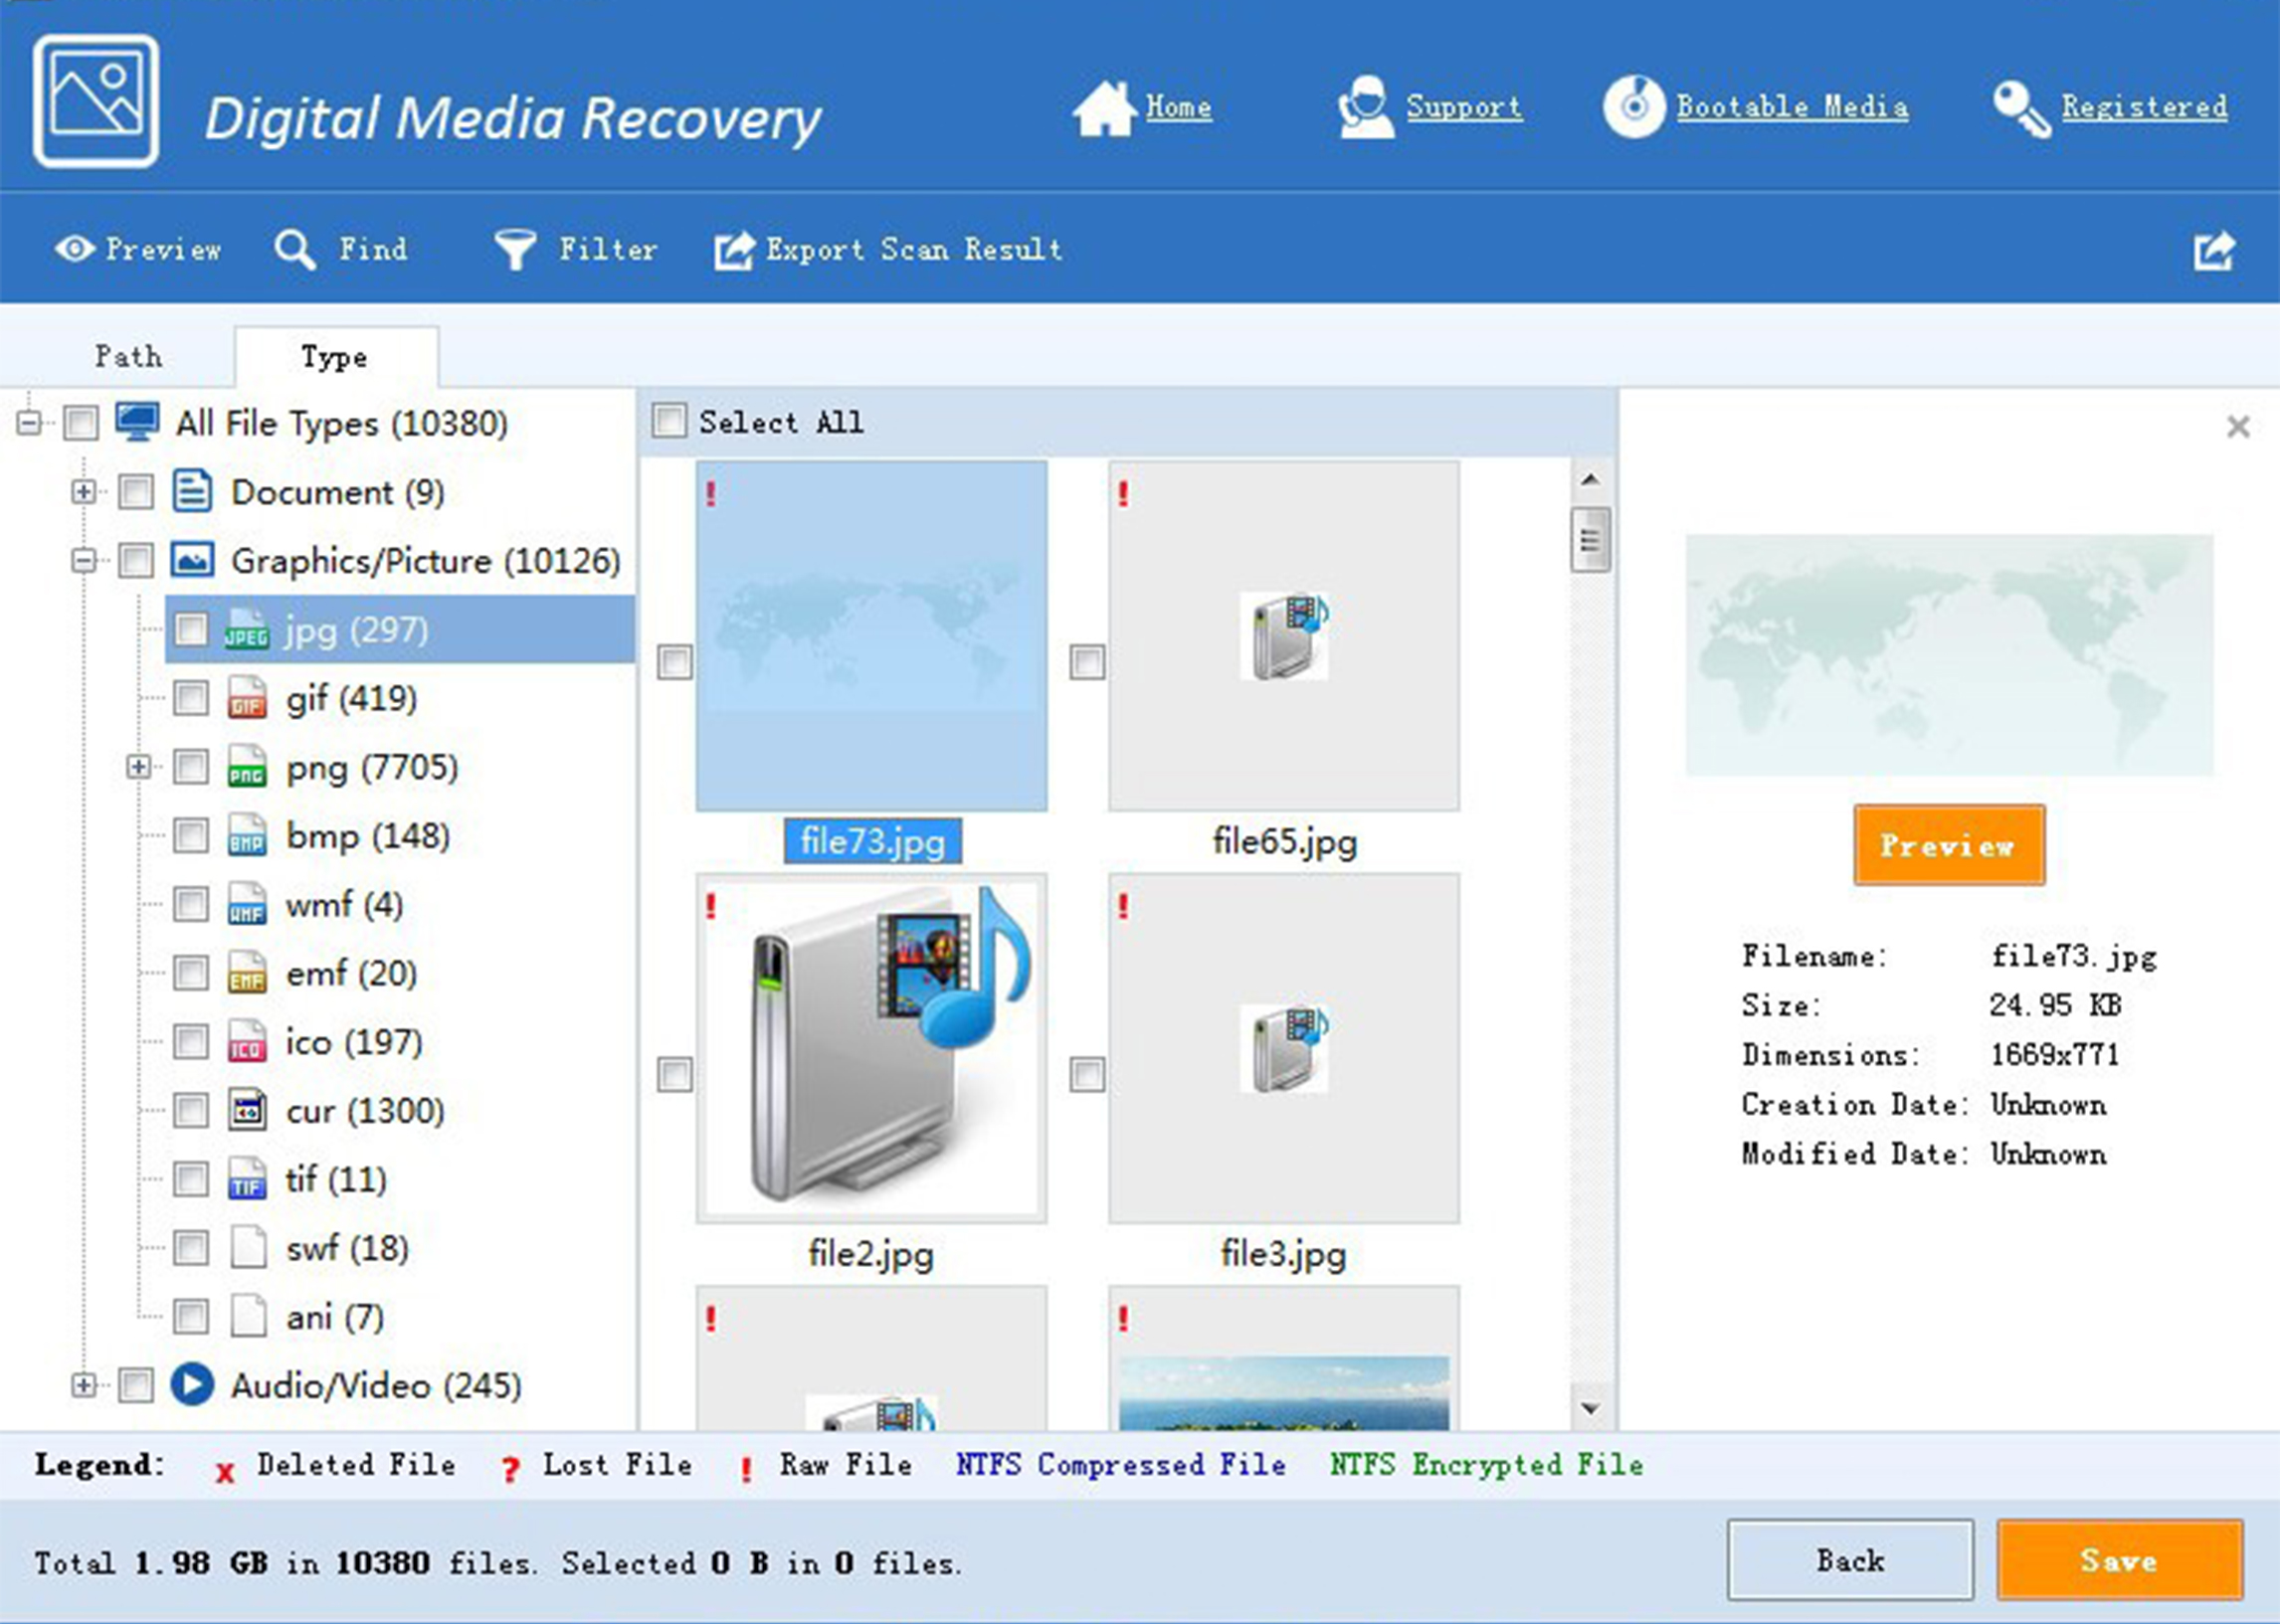The height and width of the screenshot is (1624, 2280).
Task: Check the Select All checkbox
Action: click(x=669, y=421)
